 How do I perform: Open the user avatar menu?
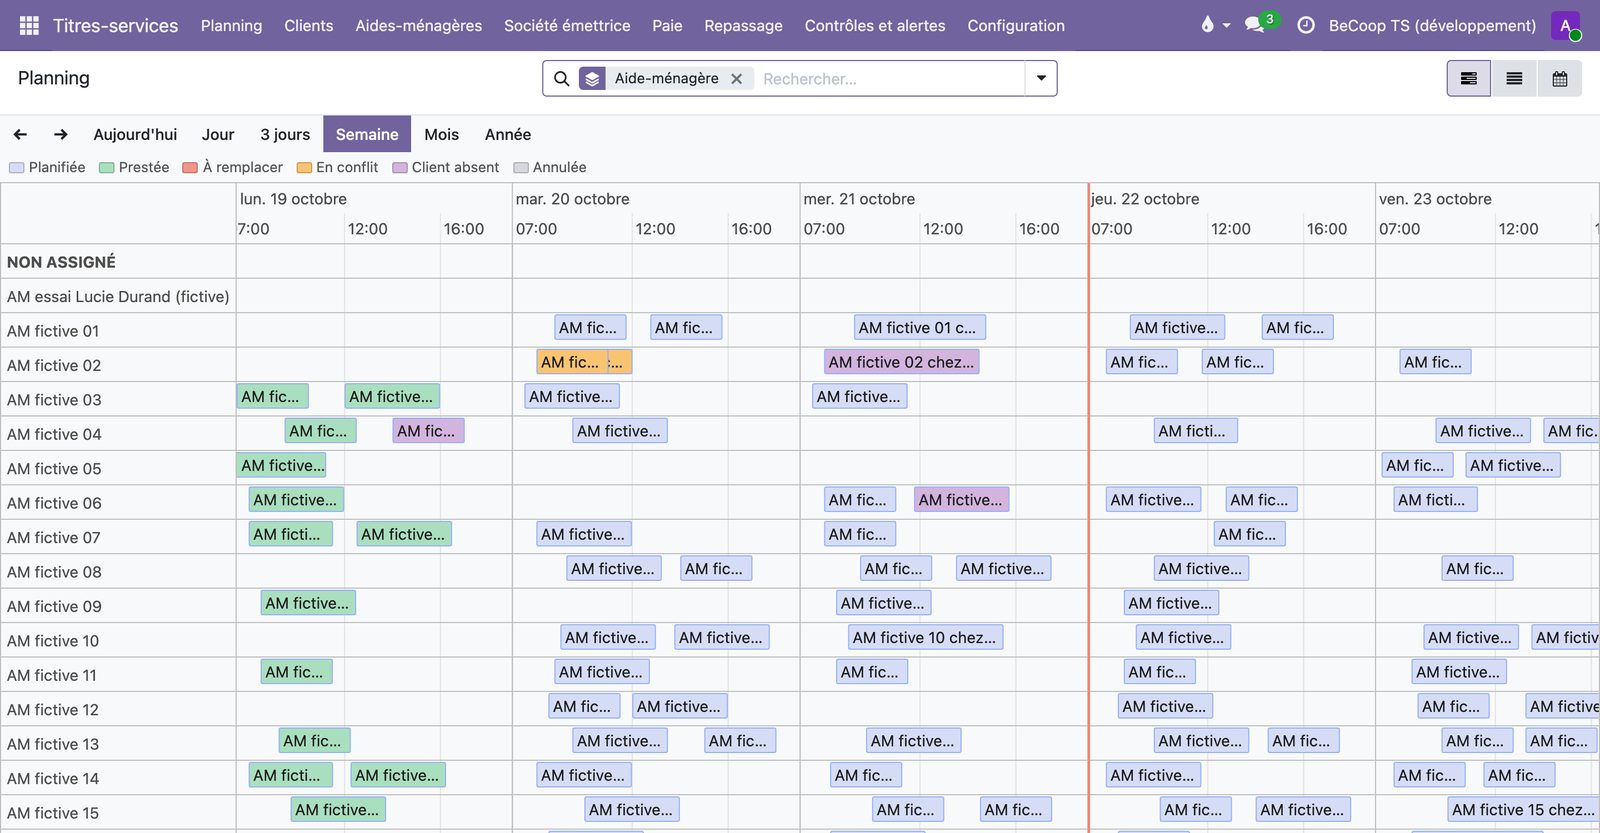(x=1565, y=25)
